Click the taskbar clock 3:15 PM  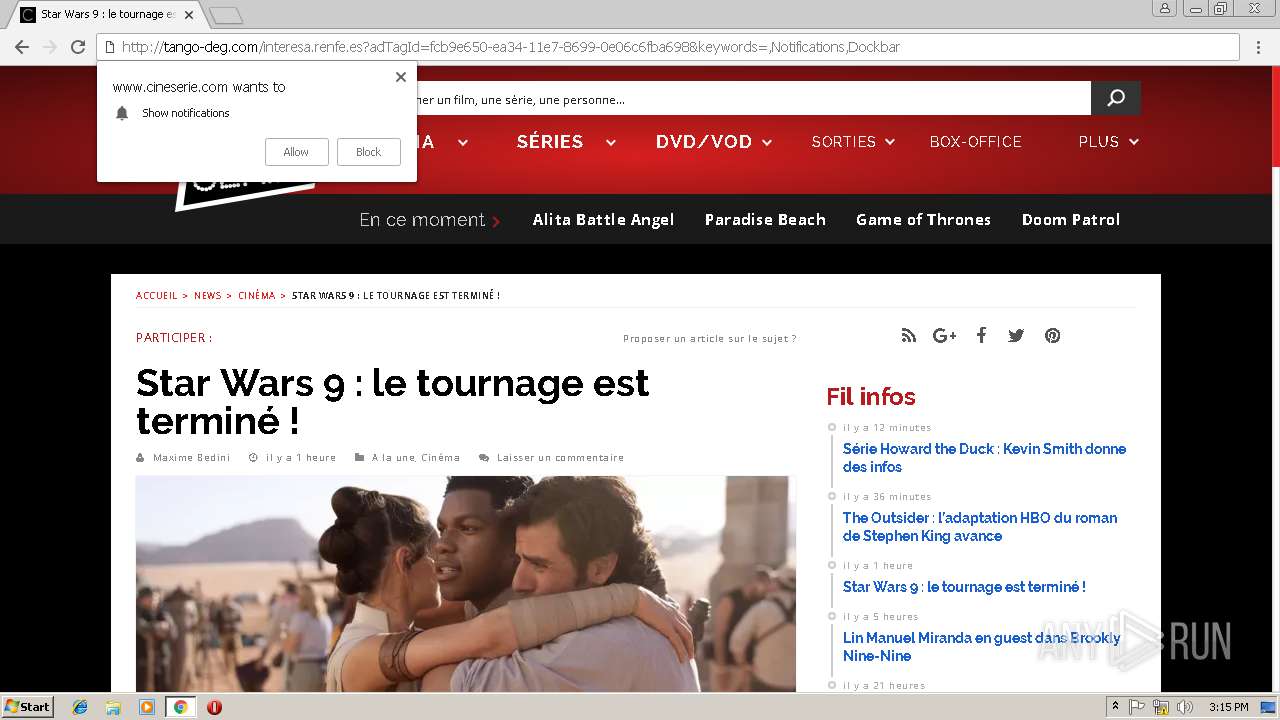[x=1228, y=707]
